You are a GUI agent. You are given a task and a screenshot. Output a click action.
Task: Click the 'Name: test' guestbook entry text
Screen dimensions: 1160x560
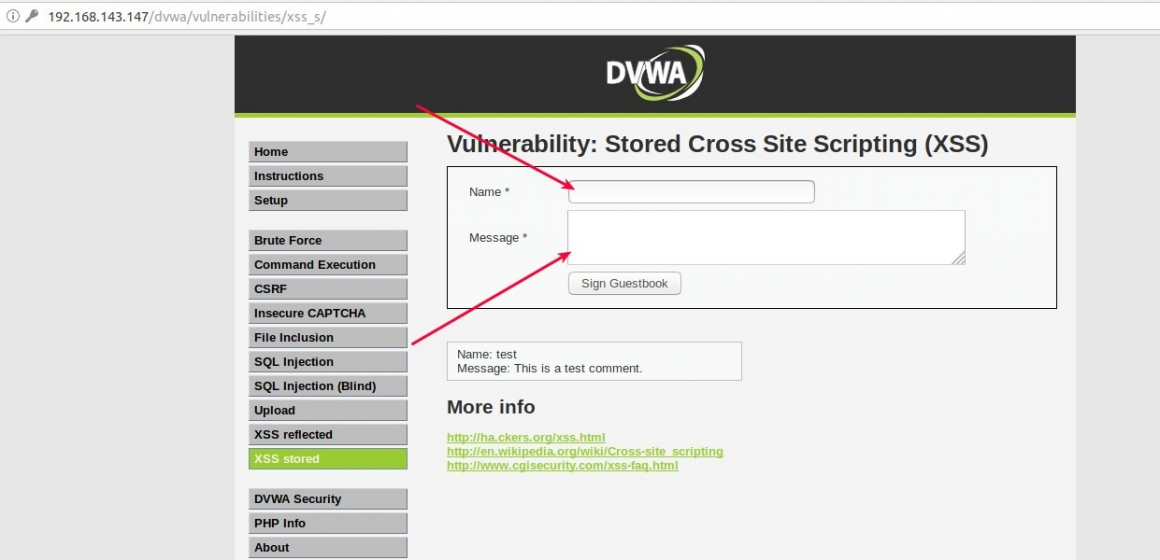[487, 354]
